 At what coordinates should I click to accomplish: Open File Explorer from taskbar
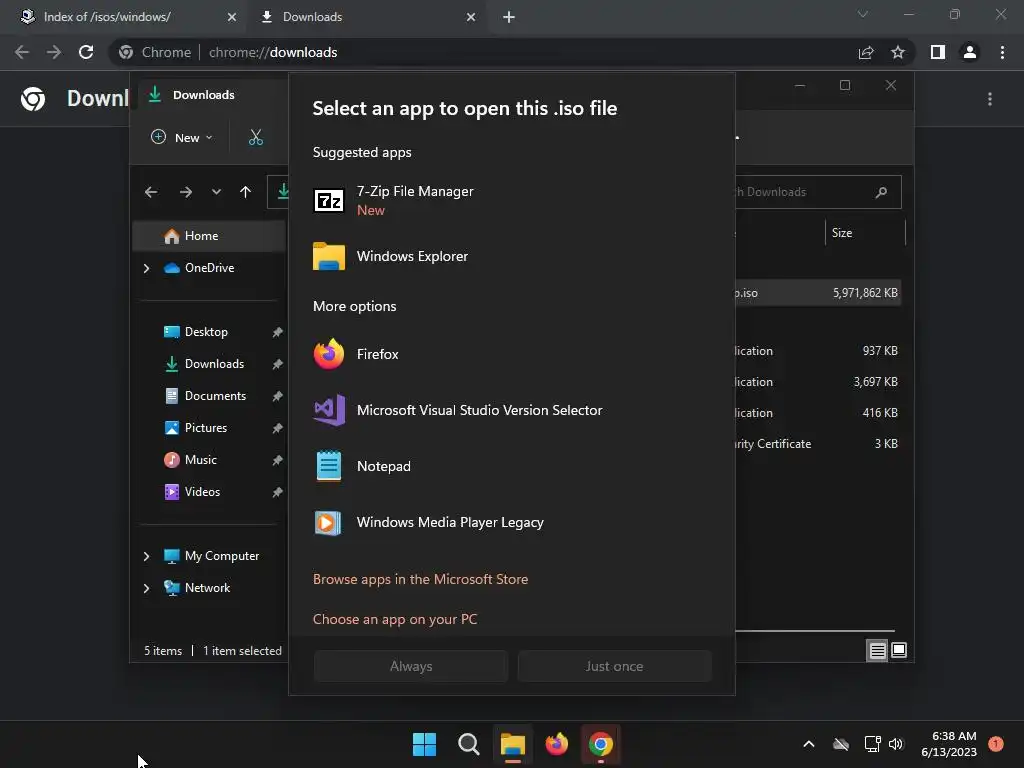513,744
